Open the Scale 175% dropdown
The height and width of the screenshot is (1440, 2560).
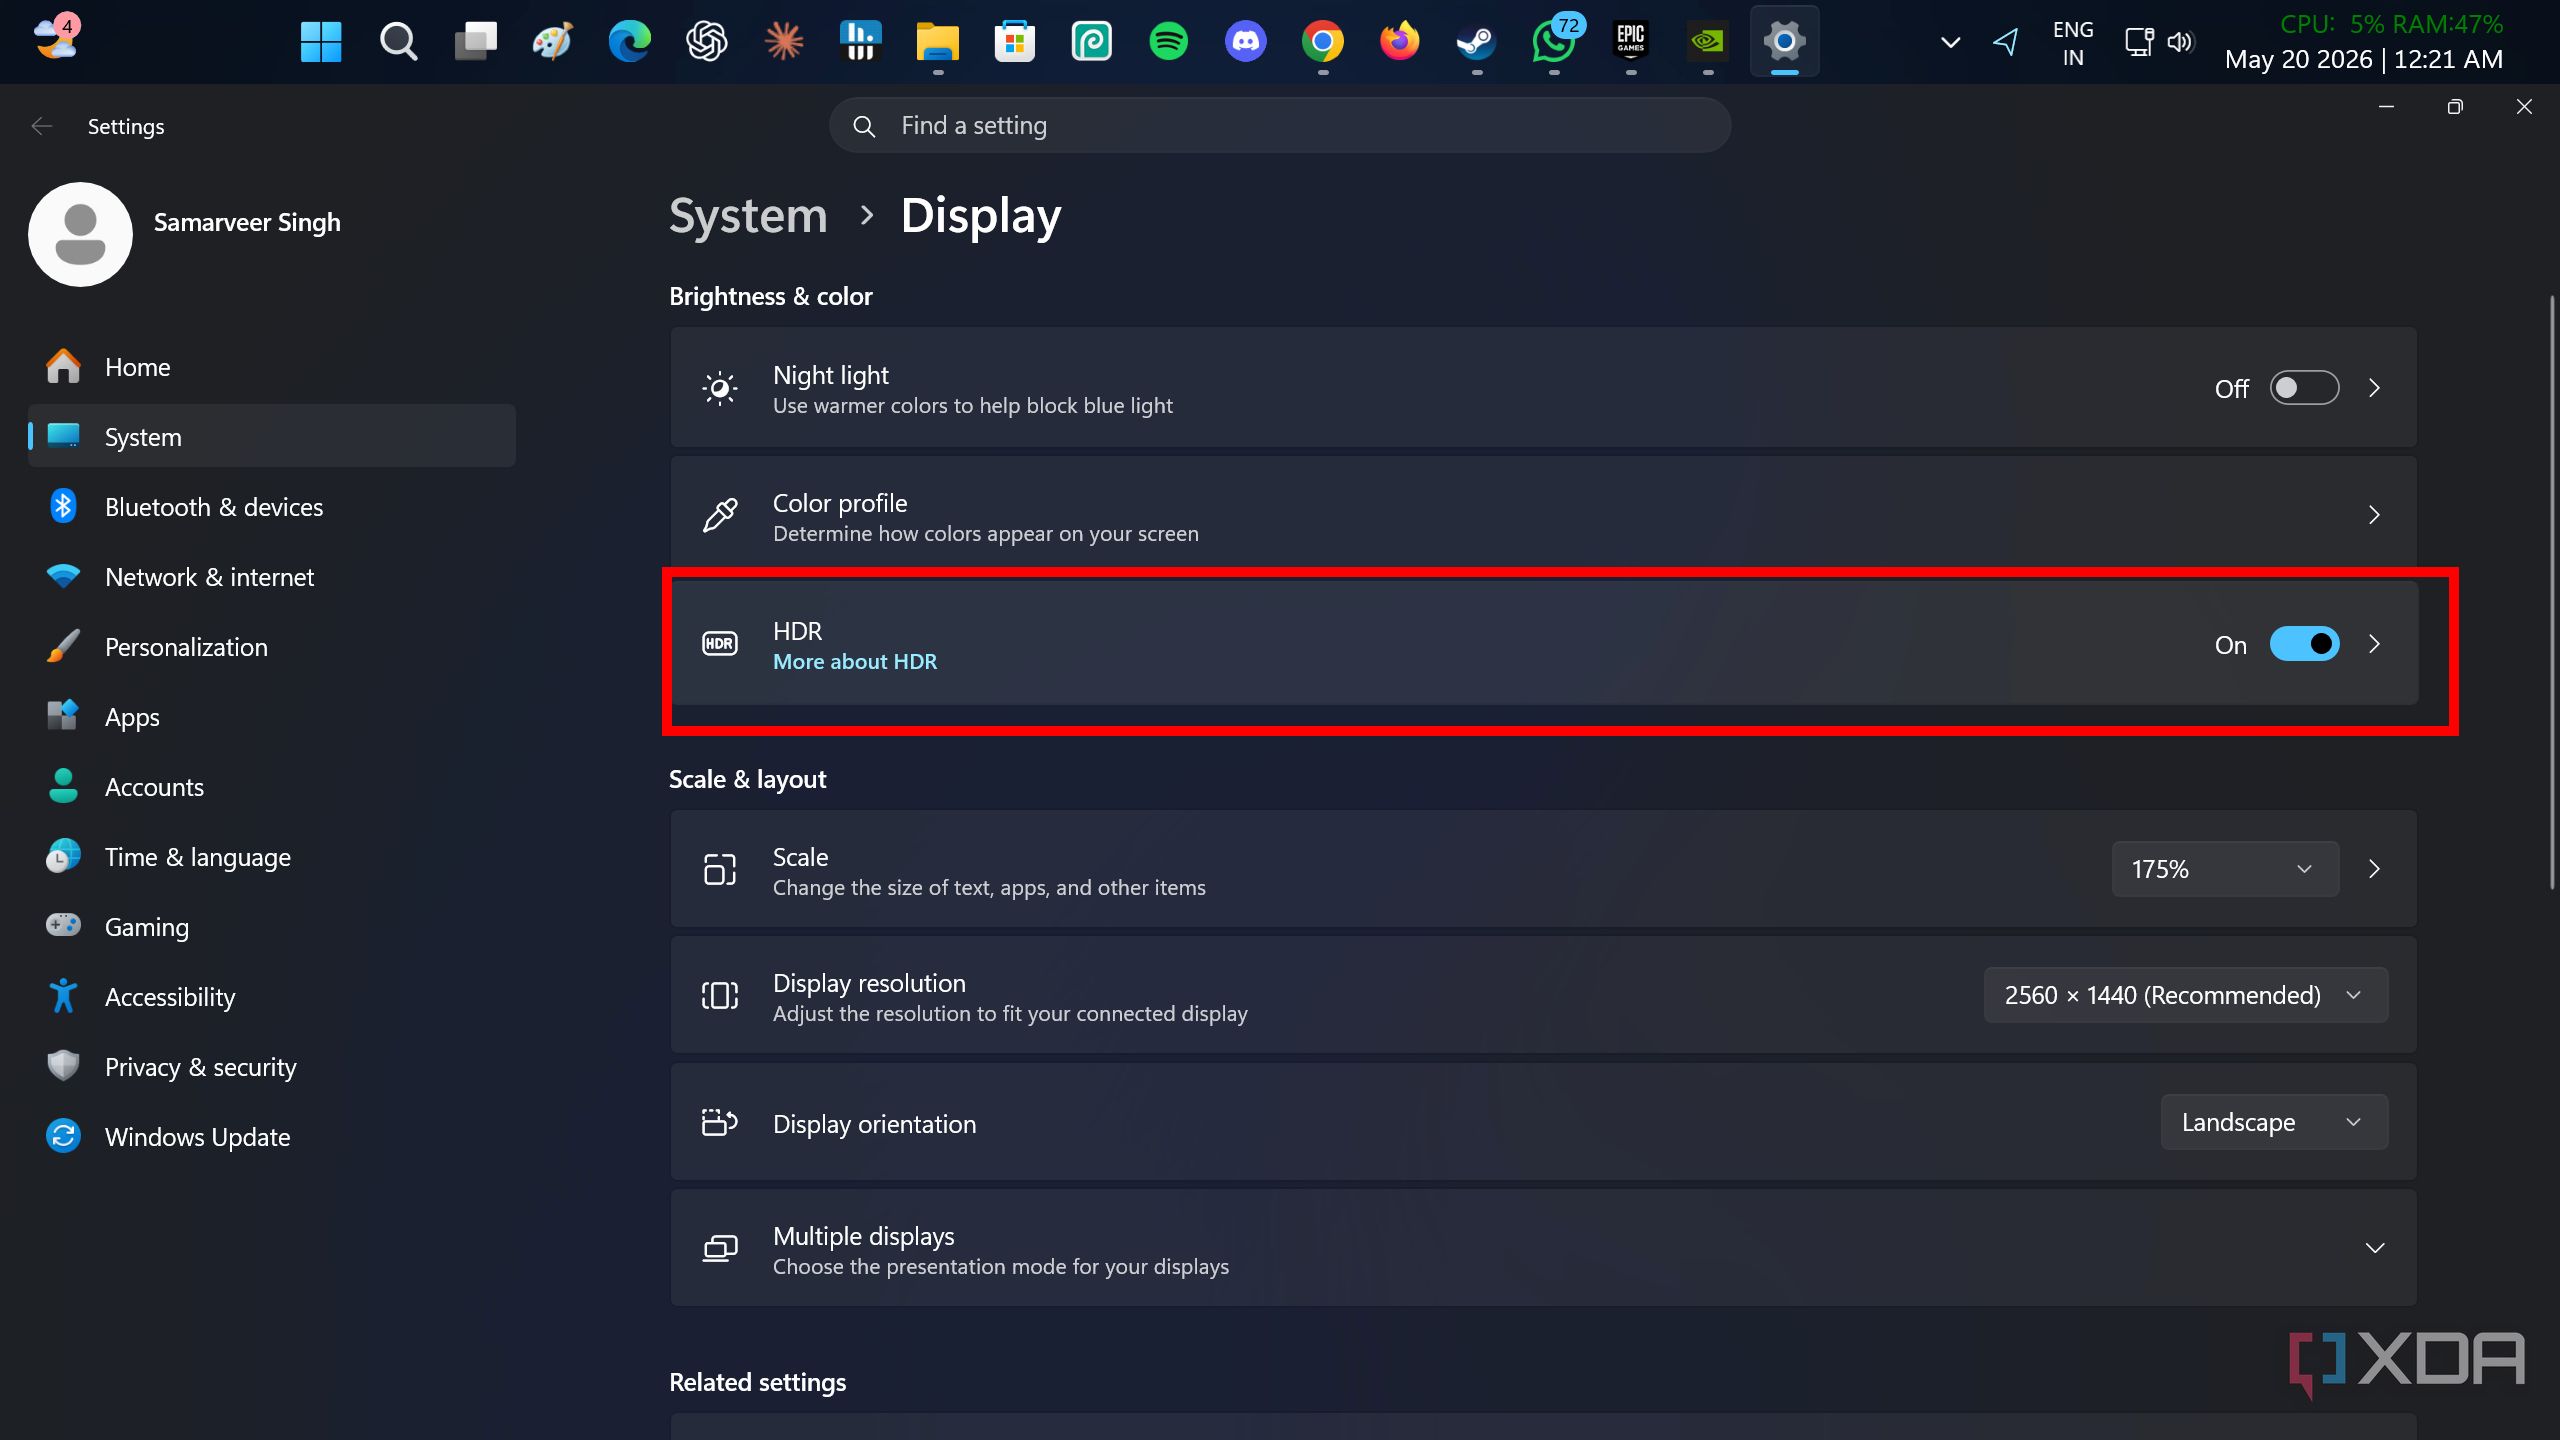click(x=2225, y=869)
